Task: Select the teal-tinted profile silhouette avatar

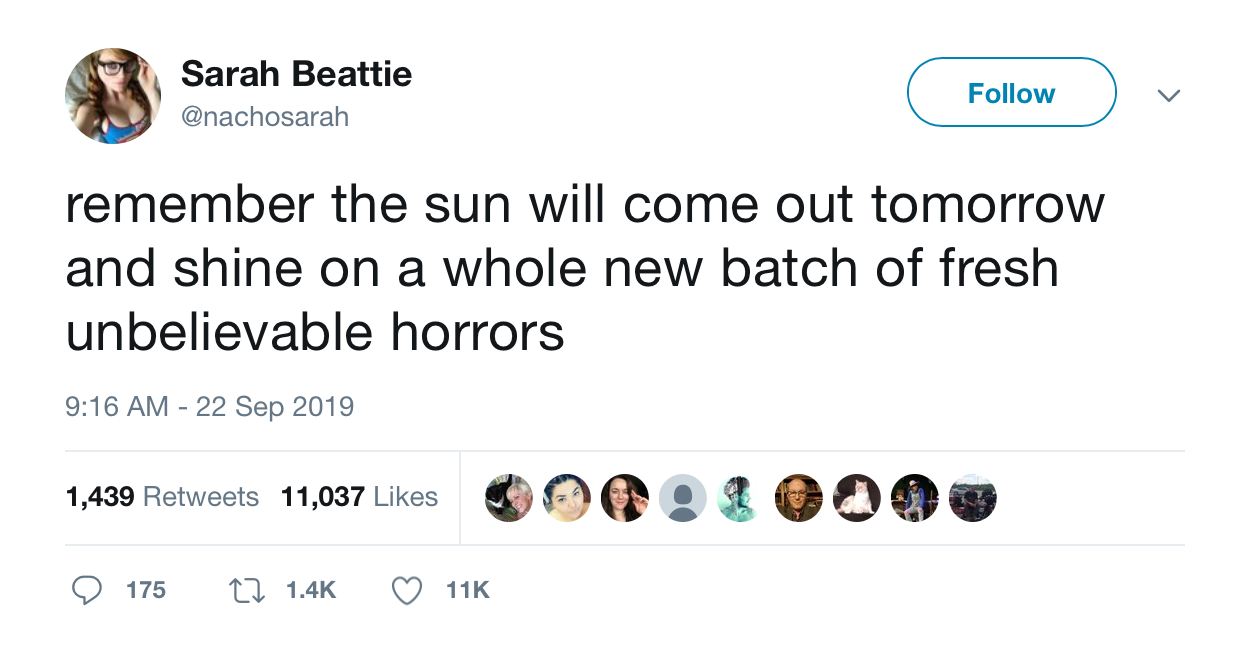Action: pos(740,498)
